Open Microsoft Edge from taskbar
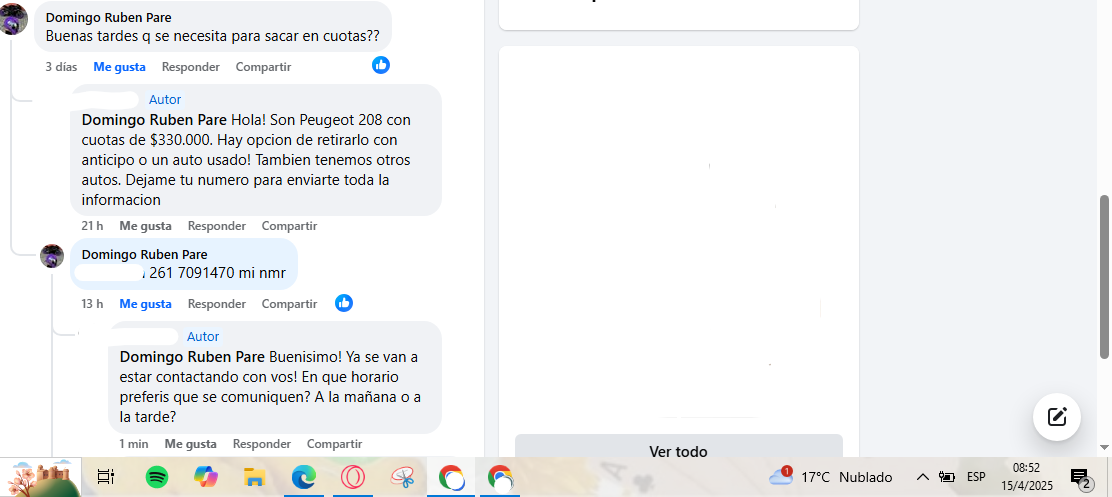 (304, 477)
